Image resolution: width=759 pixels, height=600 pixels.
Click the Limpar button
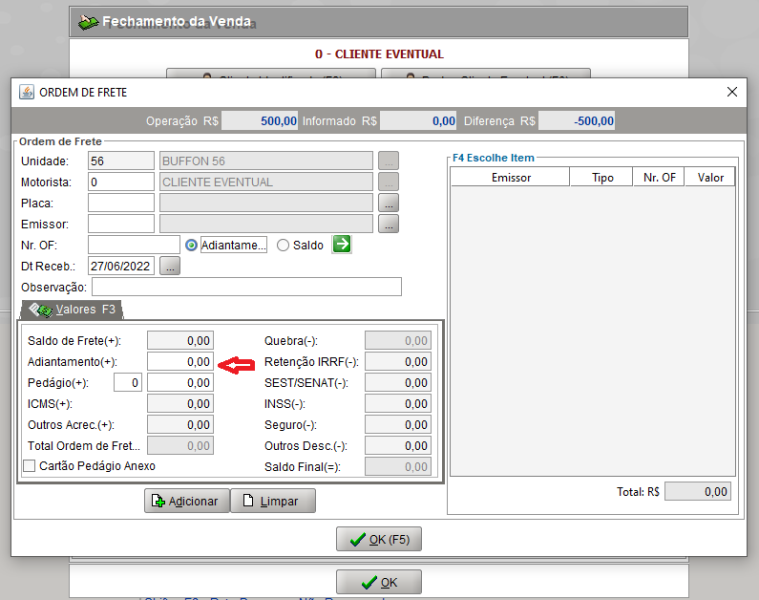(273, 501)
